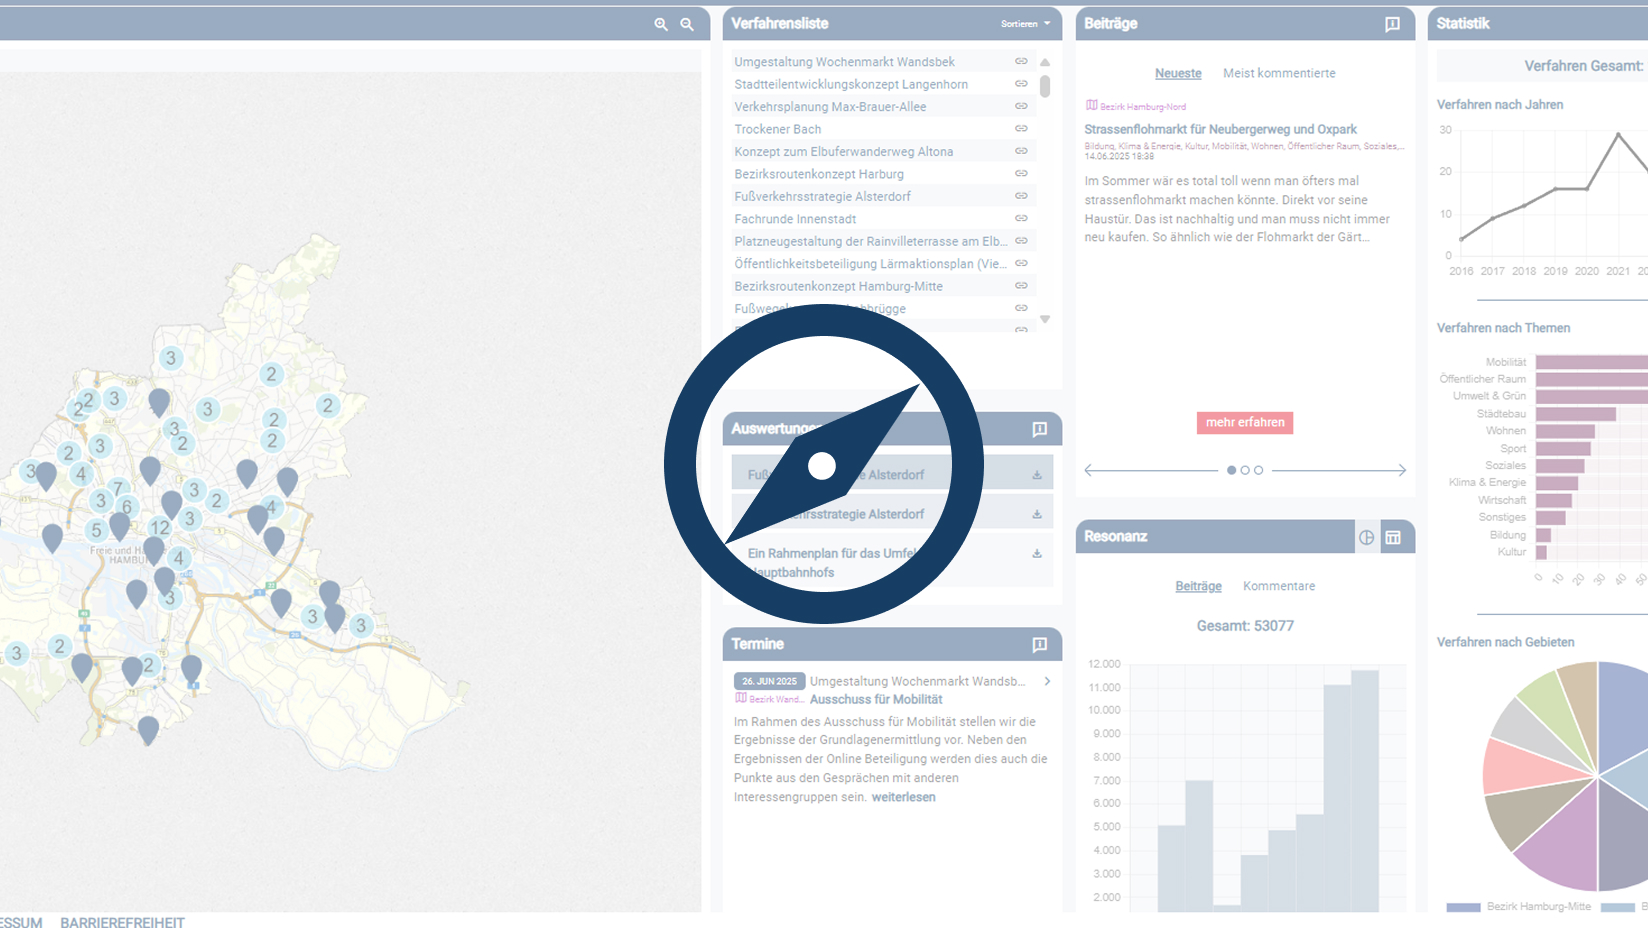Open the link icon next to Trockener Bach
This screenshot has width=1648, height=928.
[x=1020, y=128]
